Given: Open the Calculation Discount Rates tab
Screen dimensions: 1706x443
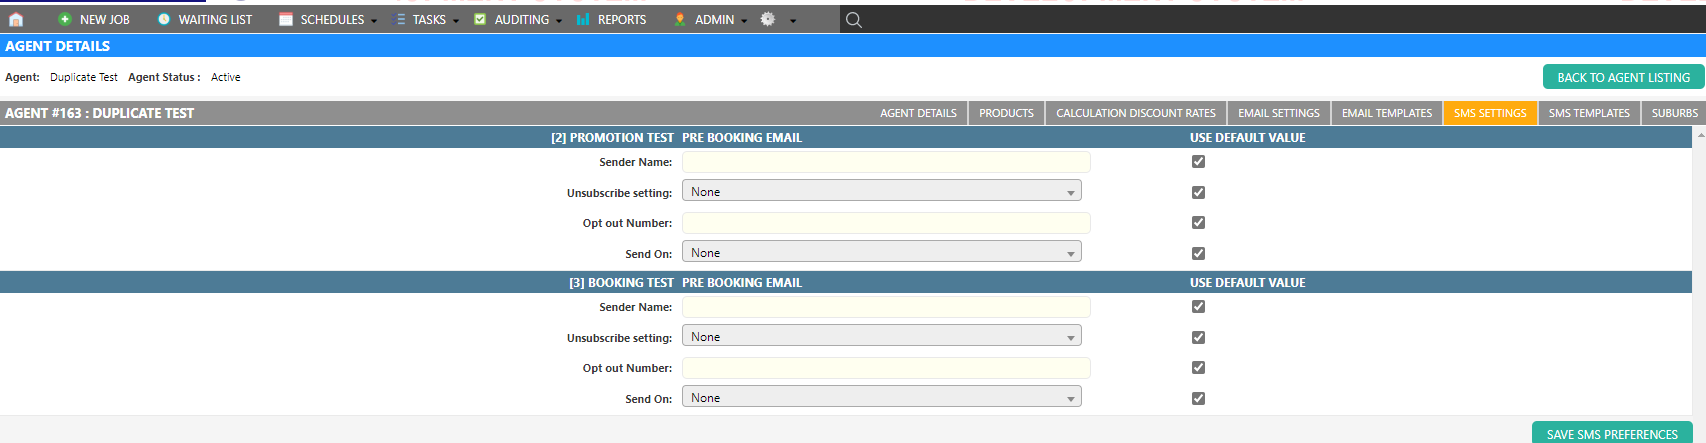Looking at the screenshot, I should coord(1135,113).
